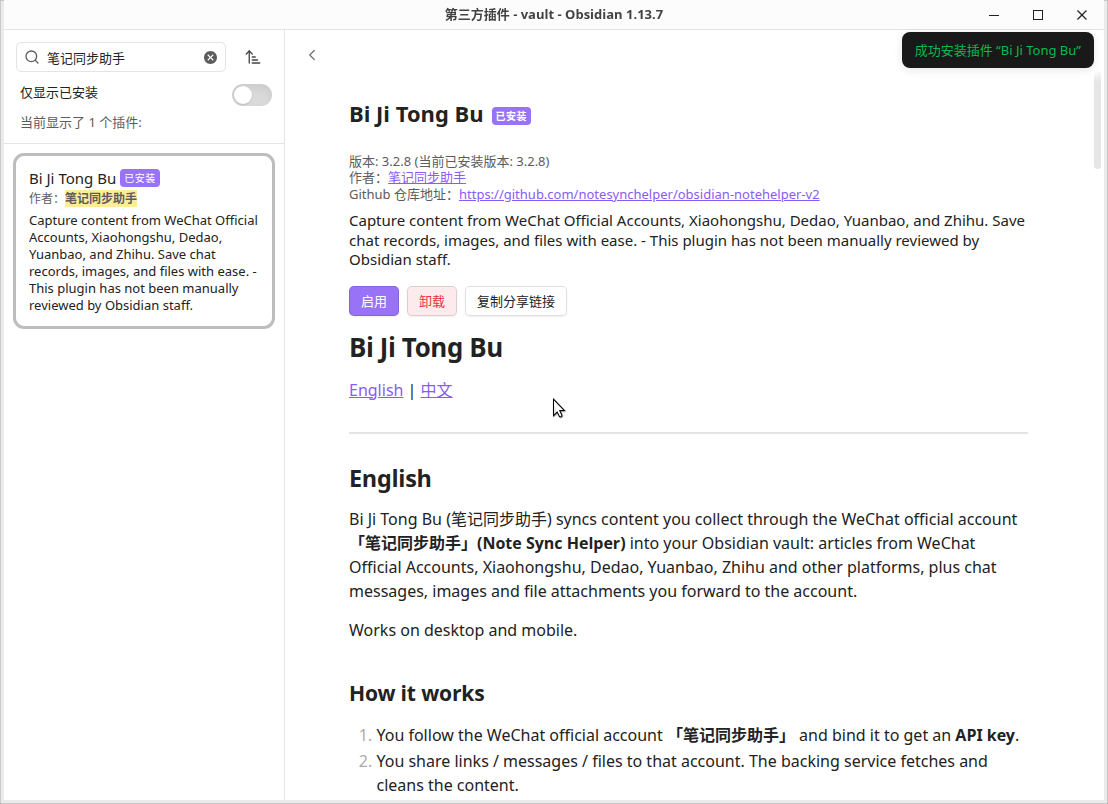Viewport: 1108px width, 804px height.
Task: Close the Obsidian window
Action: point(1082,15)
